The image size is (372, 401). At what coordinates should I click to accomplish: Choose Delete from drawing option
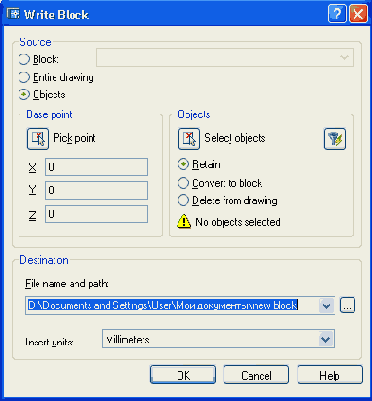pyautogui.click(x=183, y=201)
